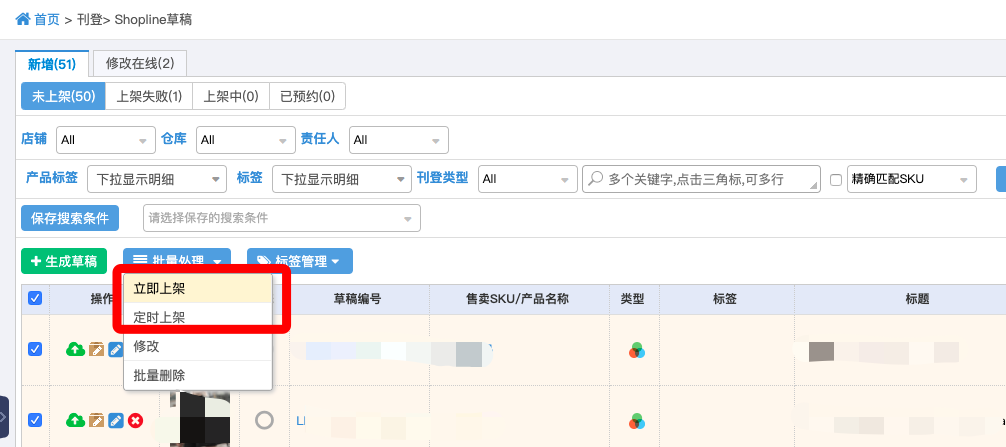Open the 店铺 dropdown

tap(106, 140)
